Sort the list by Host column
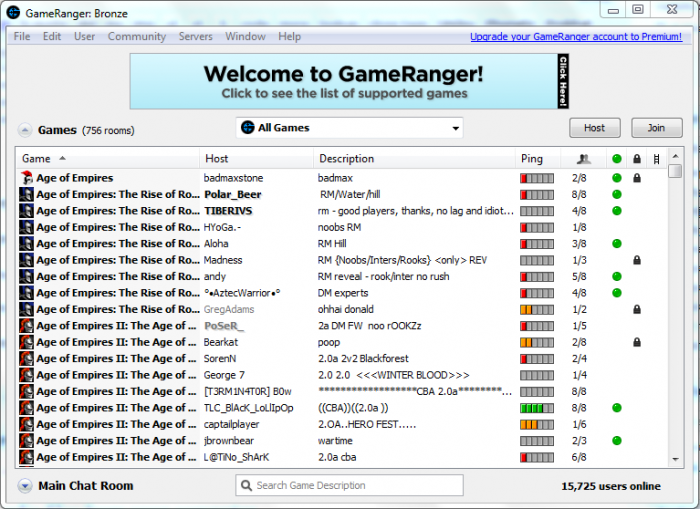Image resolution: width=700 pixels, height=509 pixels. pos(256,159)
